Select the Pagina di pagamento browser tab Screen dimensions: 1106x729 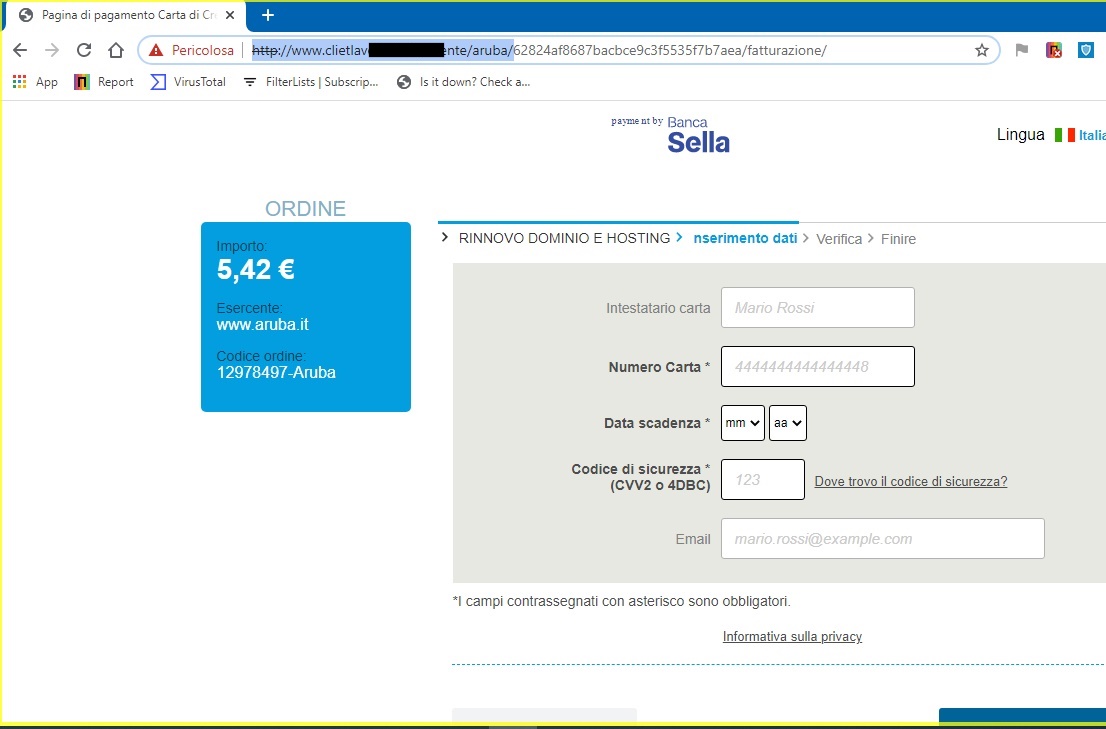click(x=126, y=16)
